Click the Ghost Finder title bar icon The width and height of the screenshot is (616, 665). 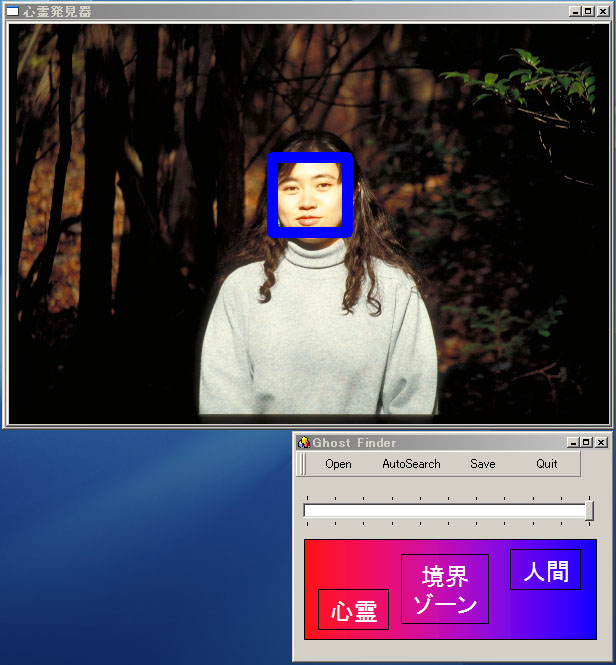[x=304, y=442]
